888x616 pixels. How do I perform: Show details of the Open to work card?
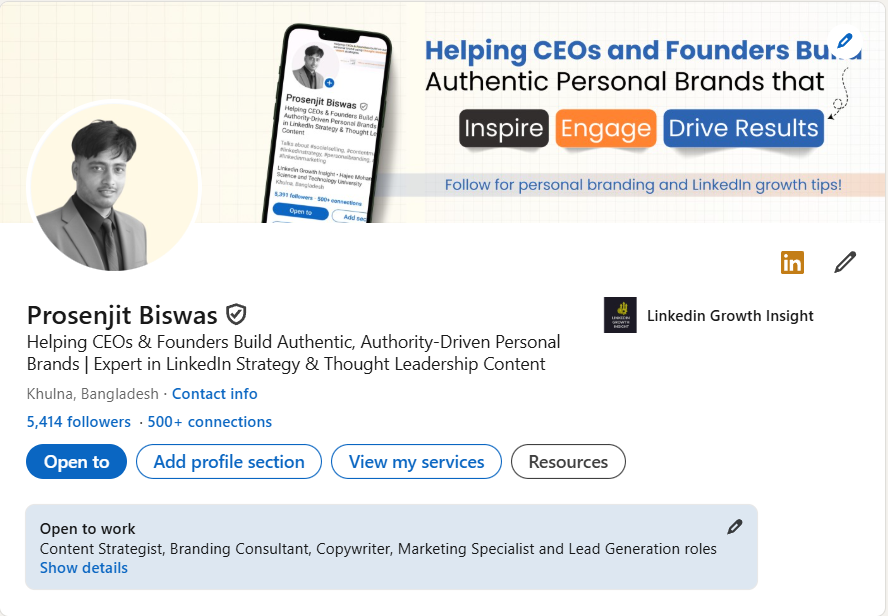coord(83,567)
